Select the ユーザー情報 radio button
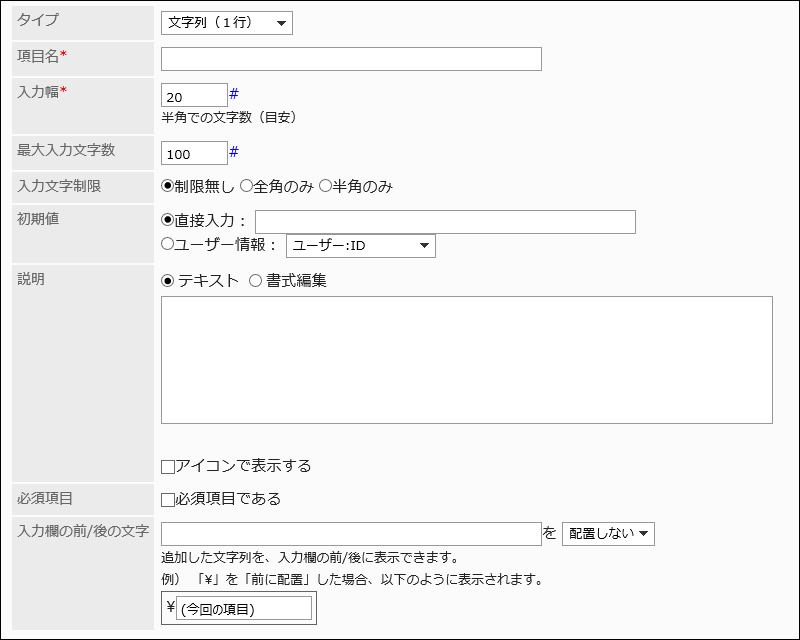The image size is (800, 640). tap(167, 244)
